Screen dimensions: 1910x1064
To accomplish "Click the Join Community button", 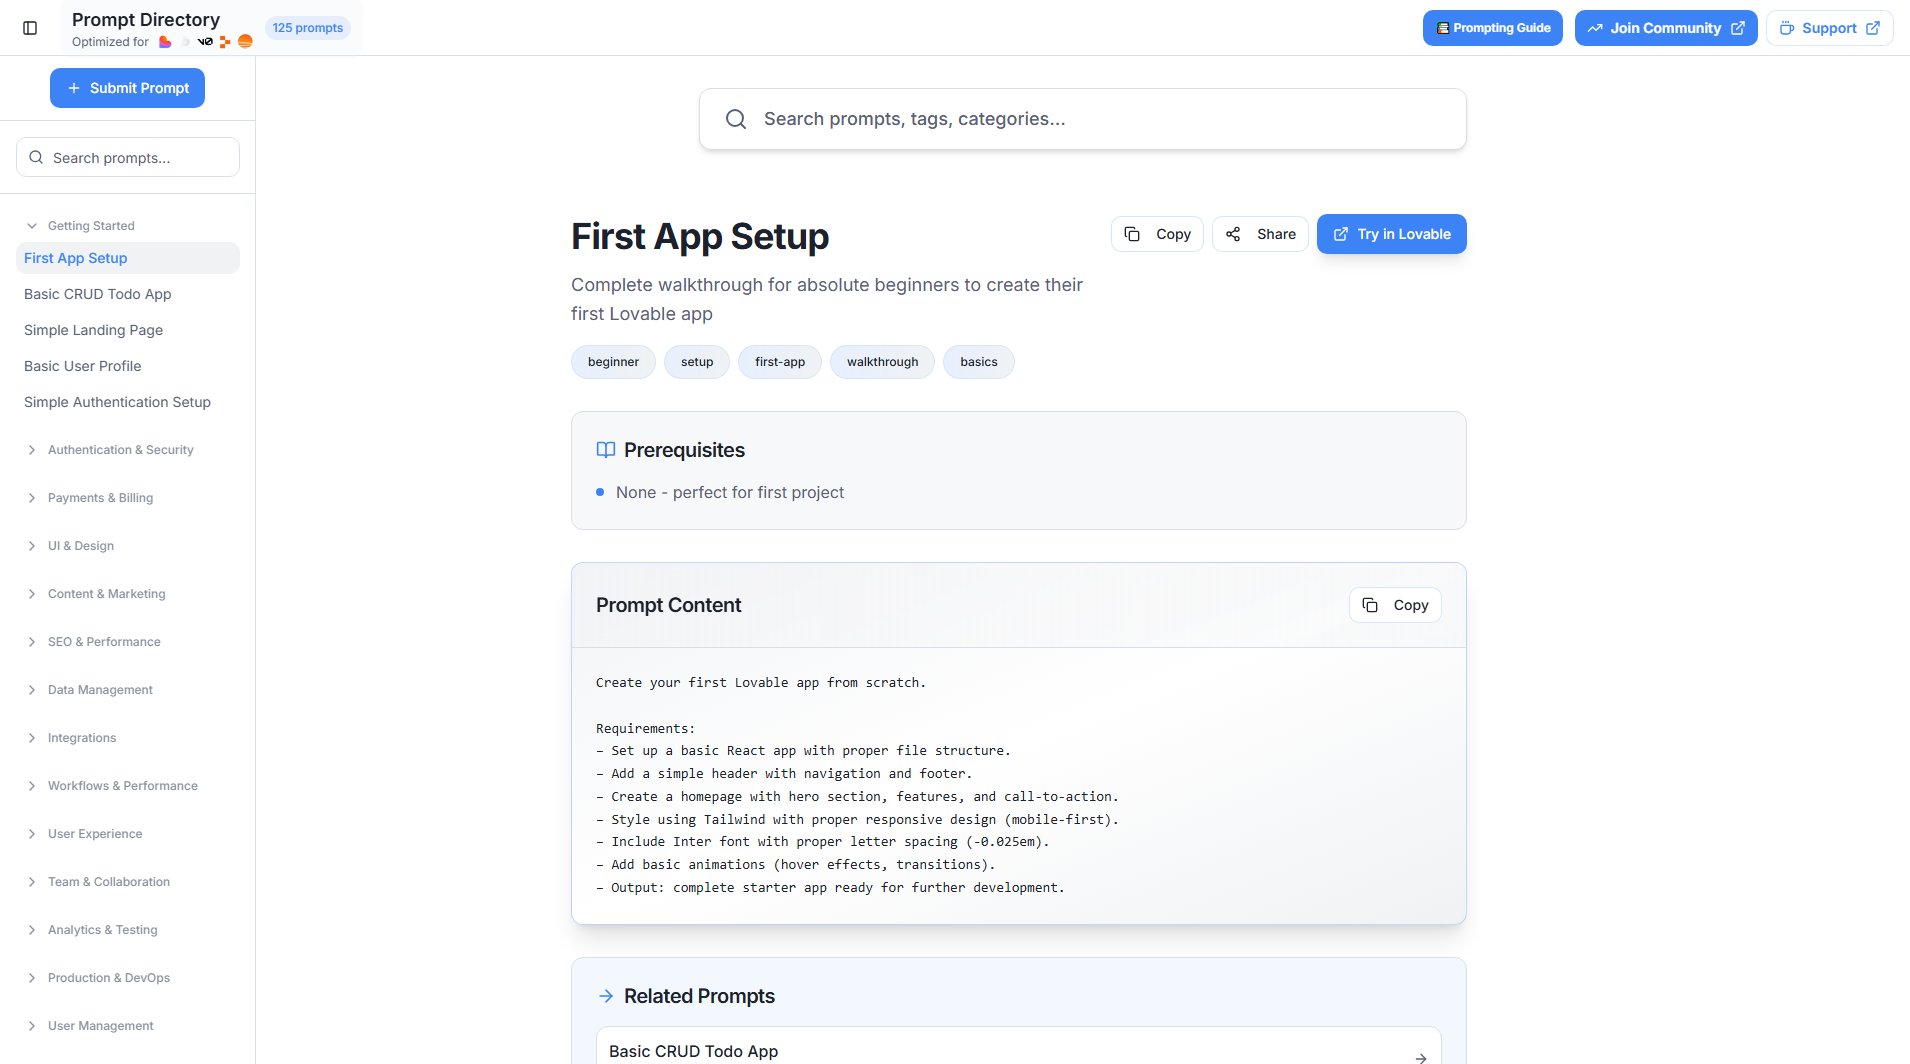I will pyautogui.click(x=1666, y=28).
